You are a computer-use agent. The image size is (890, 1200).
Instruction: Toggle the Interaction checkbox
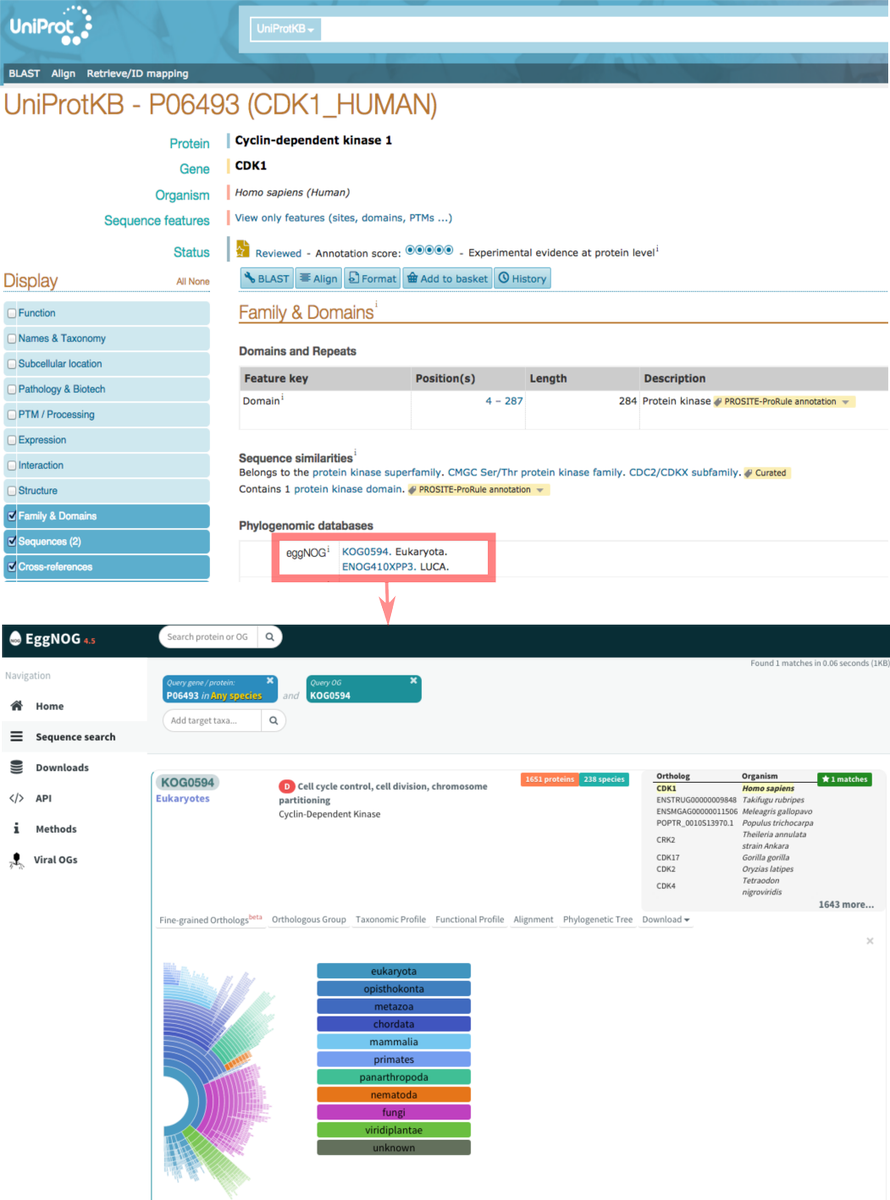[12, 466]
